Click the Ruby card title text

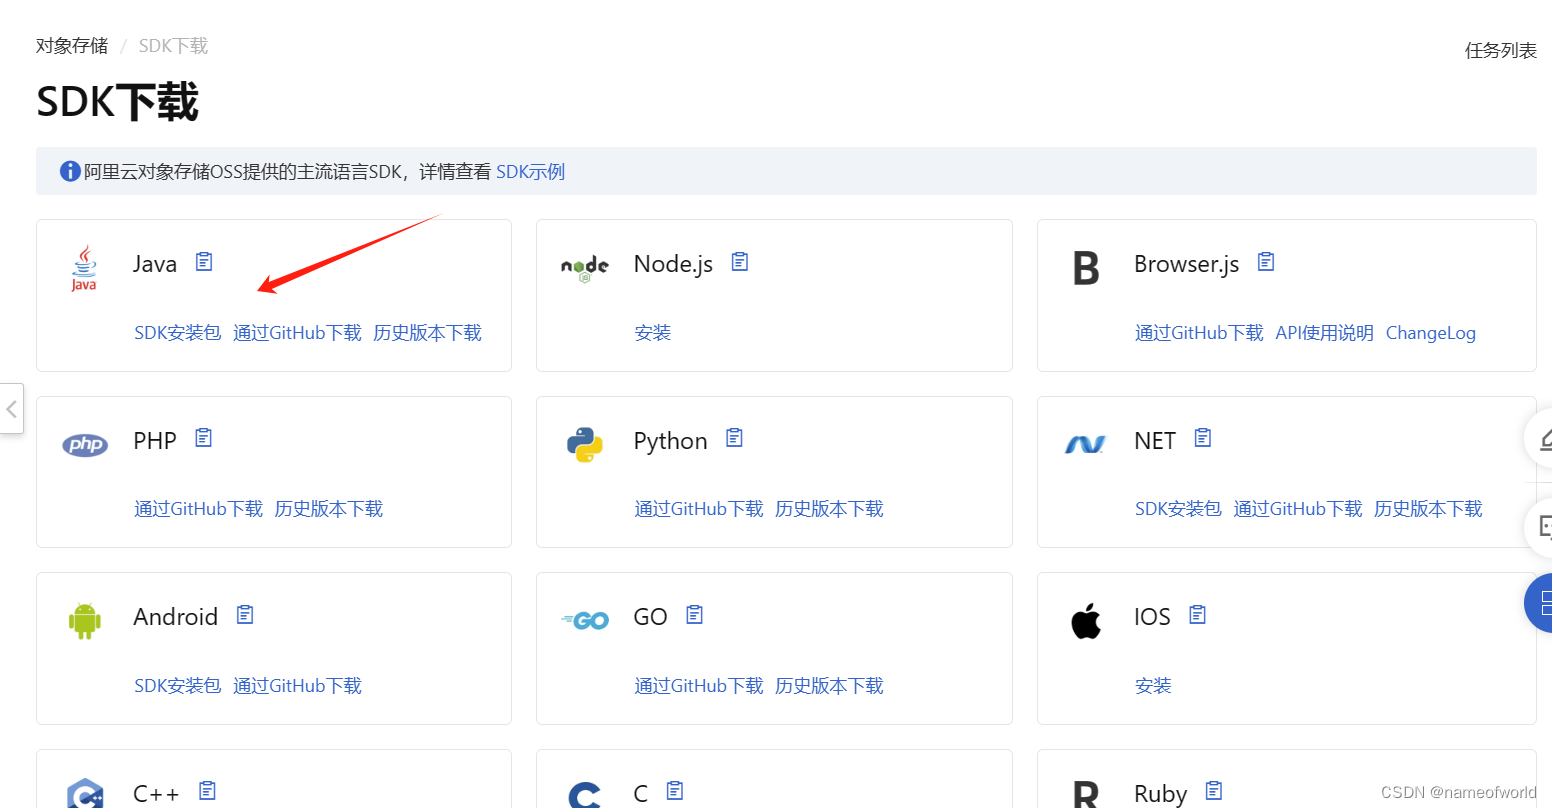tap(1161, 794)
